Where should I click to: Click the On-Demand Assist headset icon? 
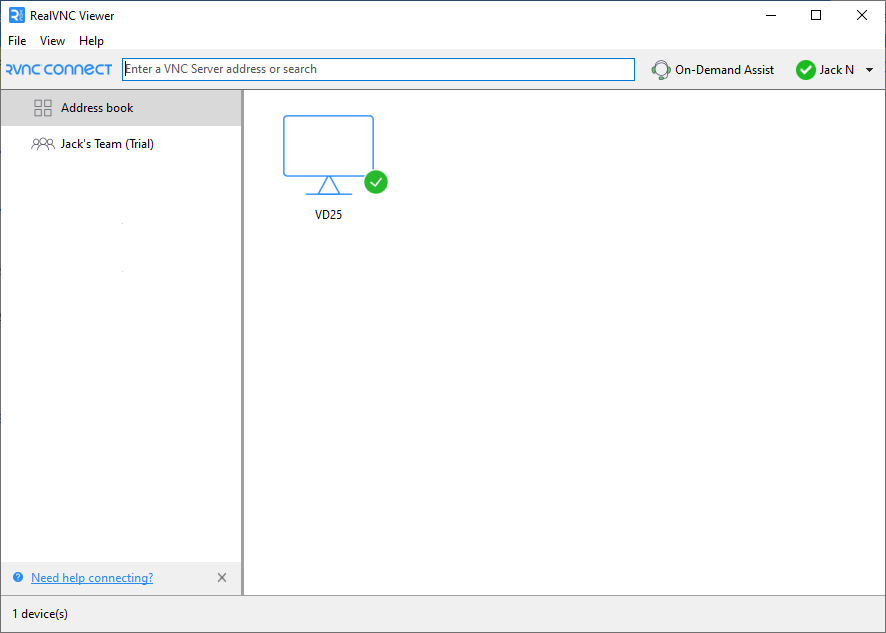661,70
